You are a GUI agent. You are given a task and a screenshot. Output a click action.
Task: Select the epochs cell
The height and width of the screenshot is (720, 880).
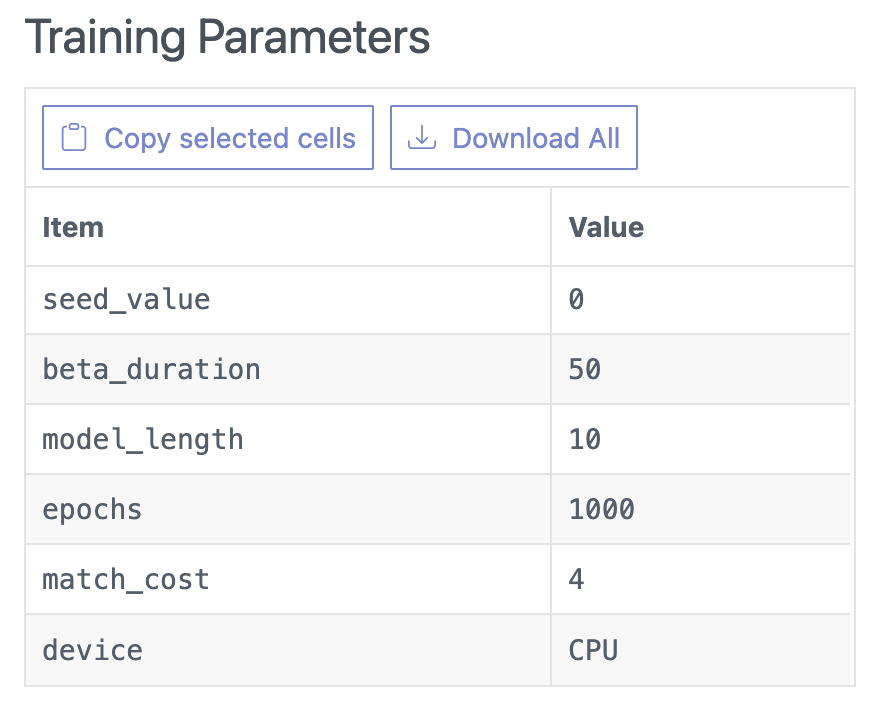(x=288, y=510)
